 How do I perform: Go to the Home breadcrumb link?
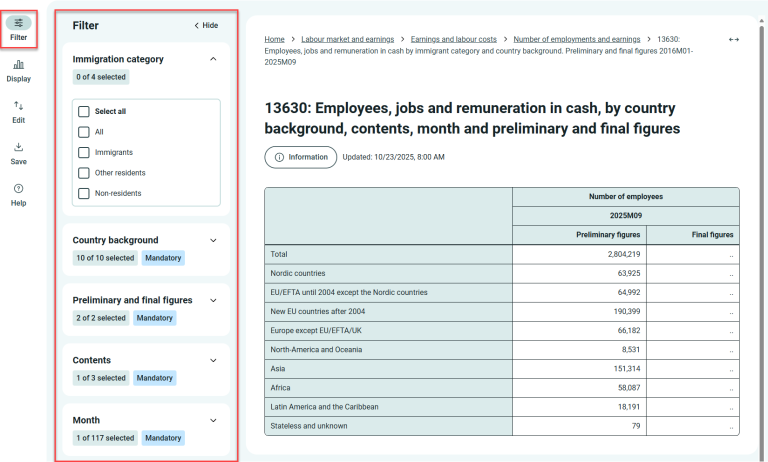point(274,39)
